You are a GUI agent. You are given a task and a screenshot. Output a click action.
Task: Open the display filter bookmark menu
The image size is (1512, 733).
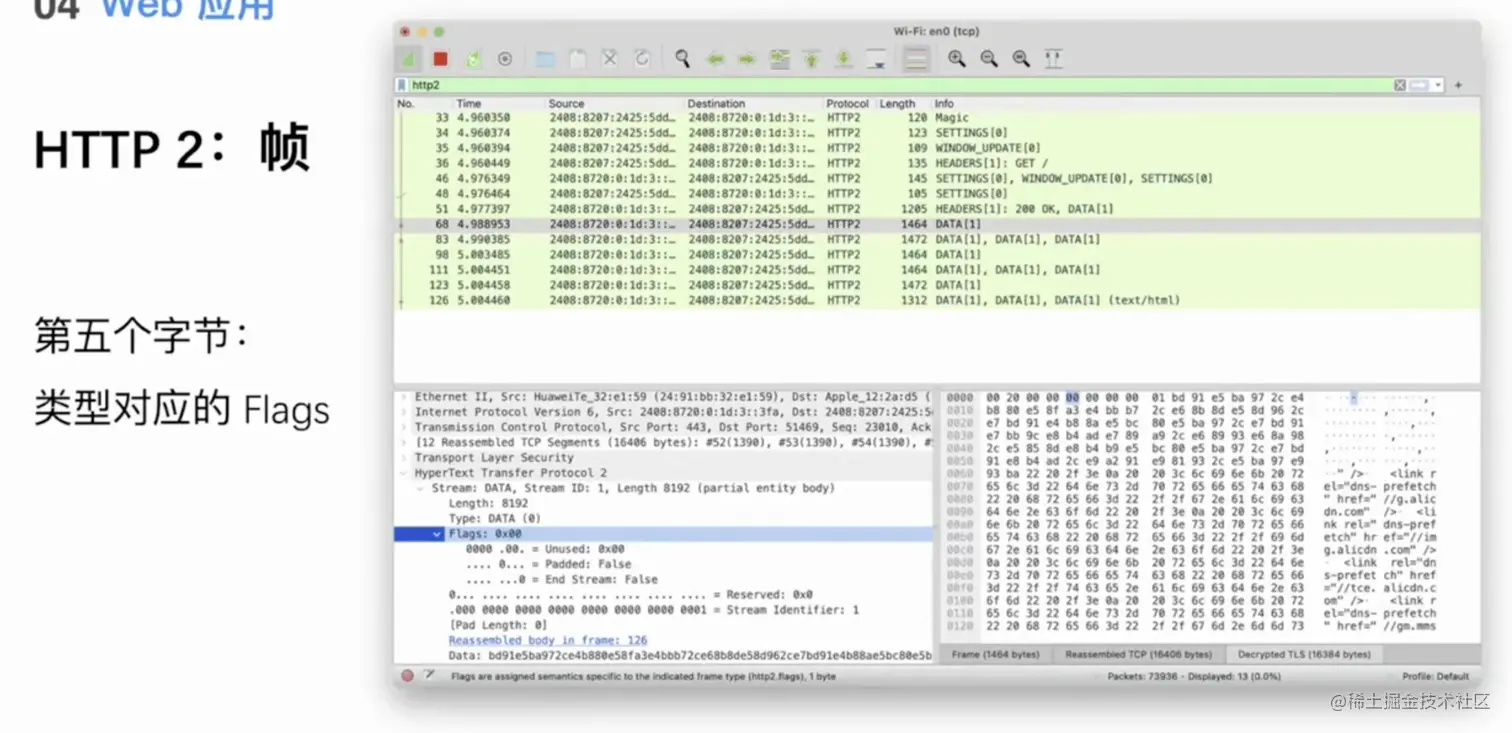point(402,86)
